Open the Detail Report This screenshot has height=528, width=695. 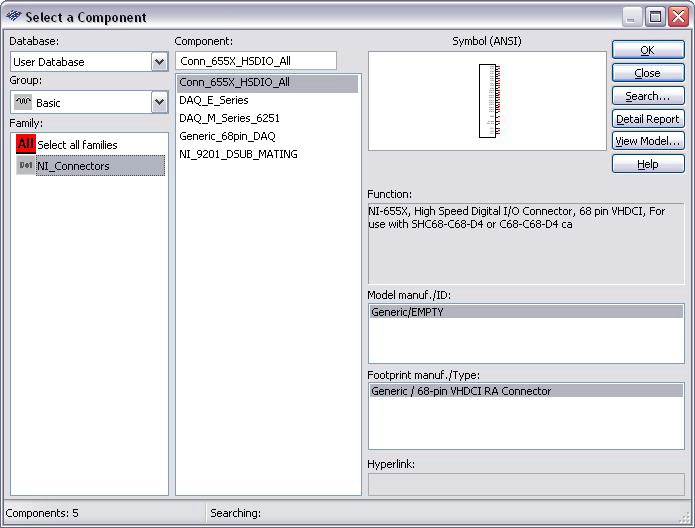[x=647, y=119]
